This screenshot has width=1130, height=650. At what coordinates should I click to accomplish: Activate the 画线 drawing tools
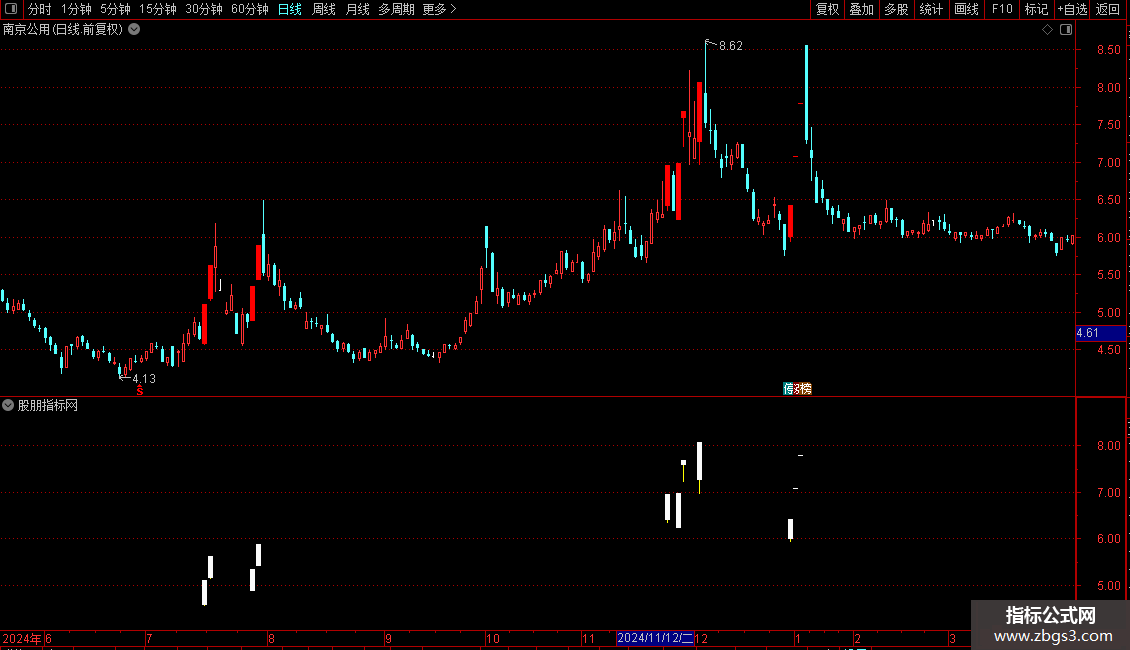[x=966, y=9]
